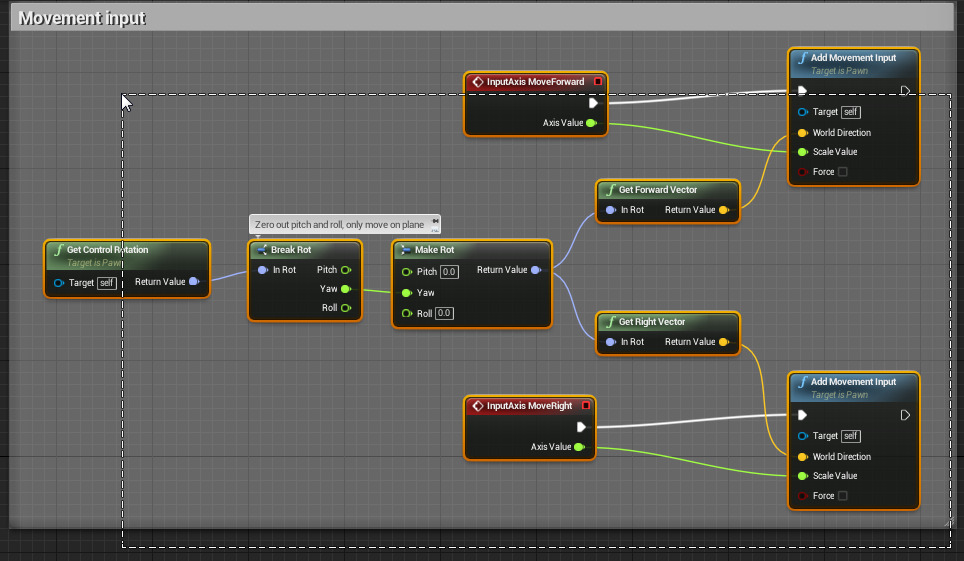Click Return Value pin on Get Control Rotation

[x=194, y=282]
